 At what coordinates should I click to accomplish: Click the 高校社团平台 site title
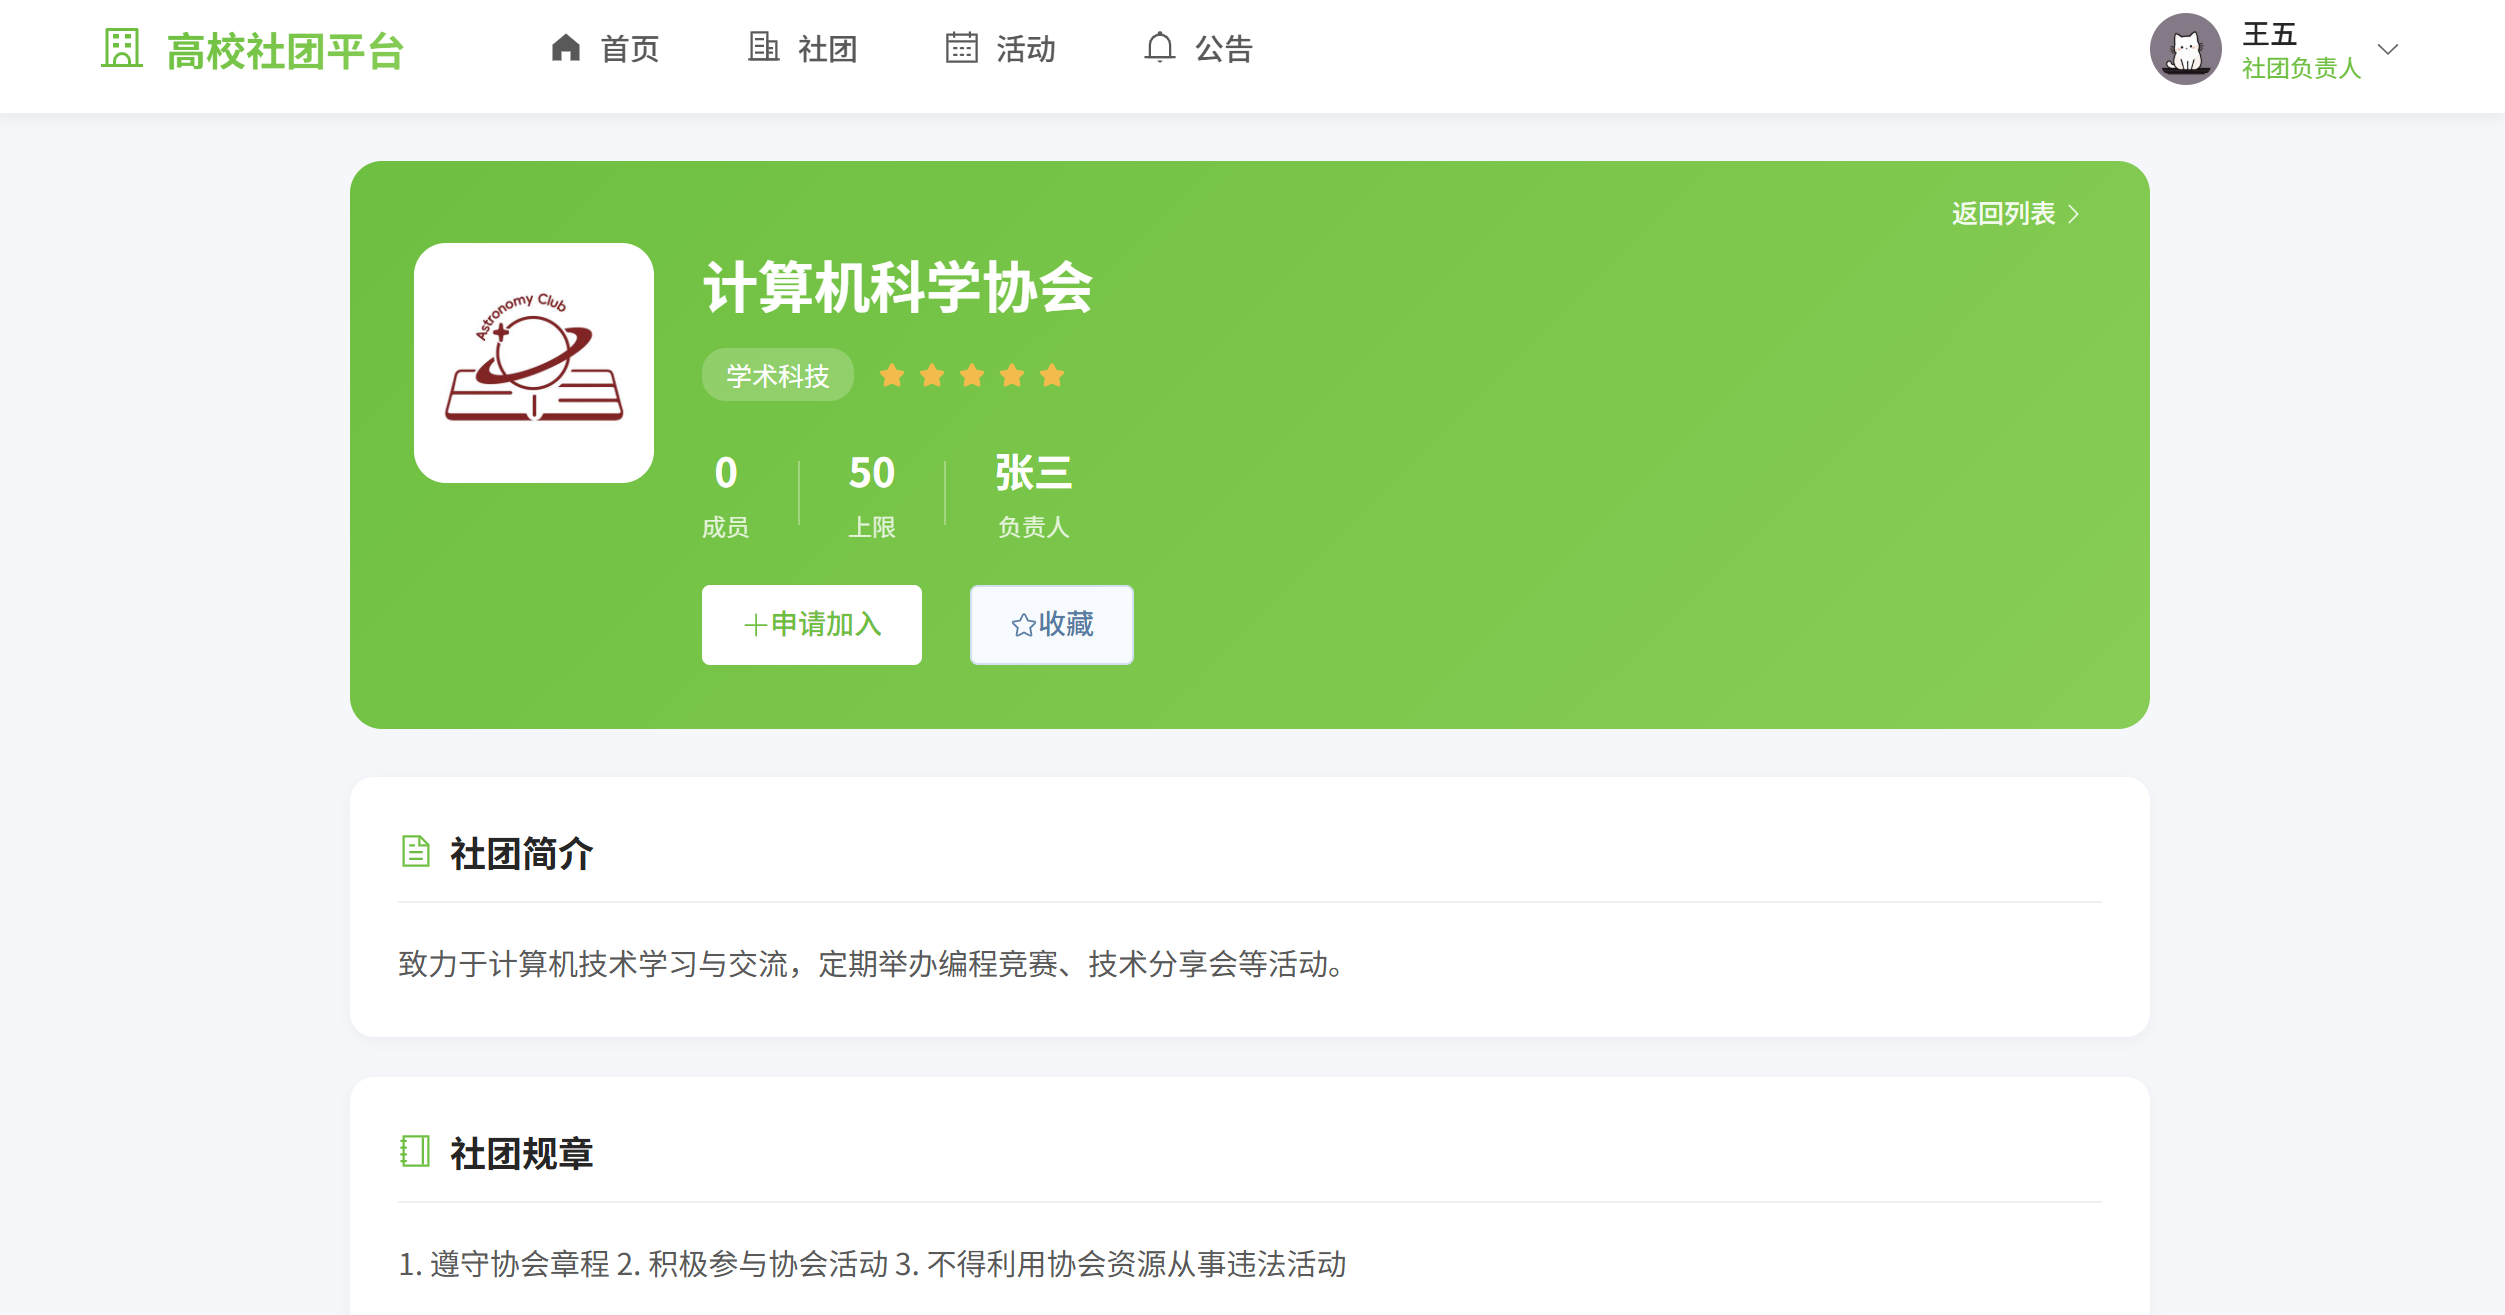(x=285, y=51)
